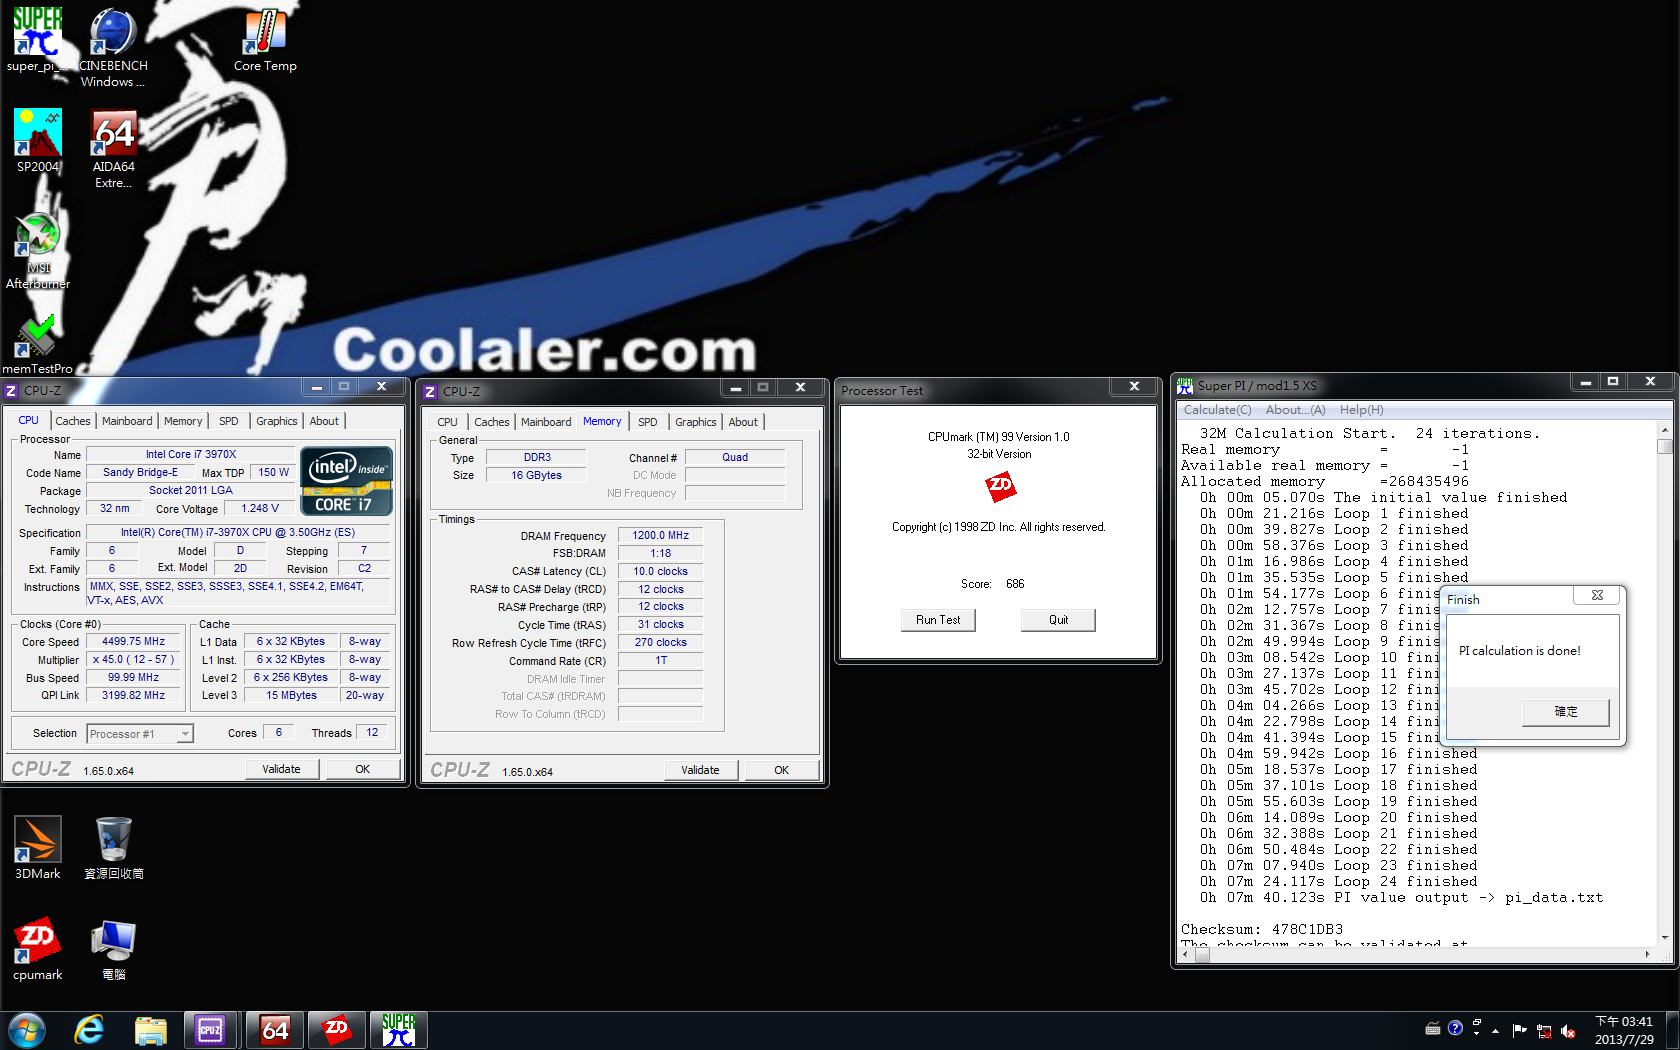Click the Score value 686

1015,584
